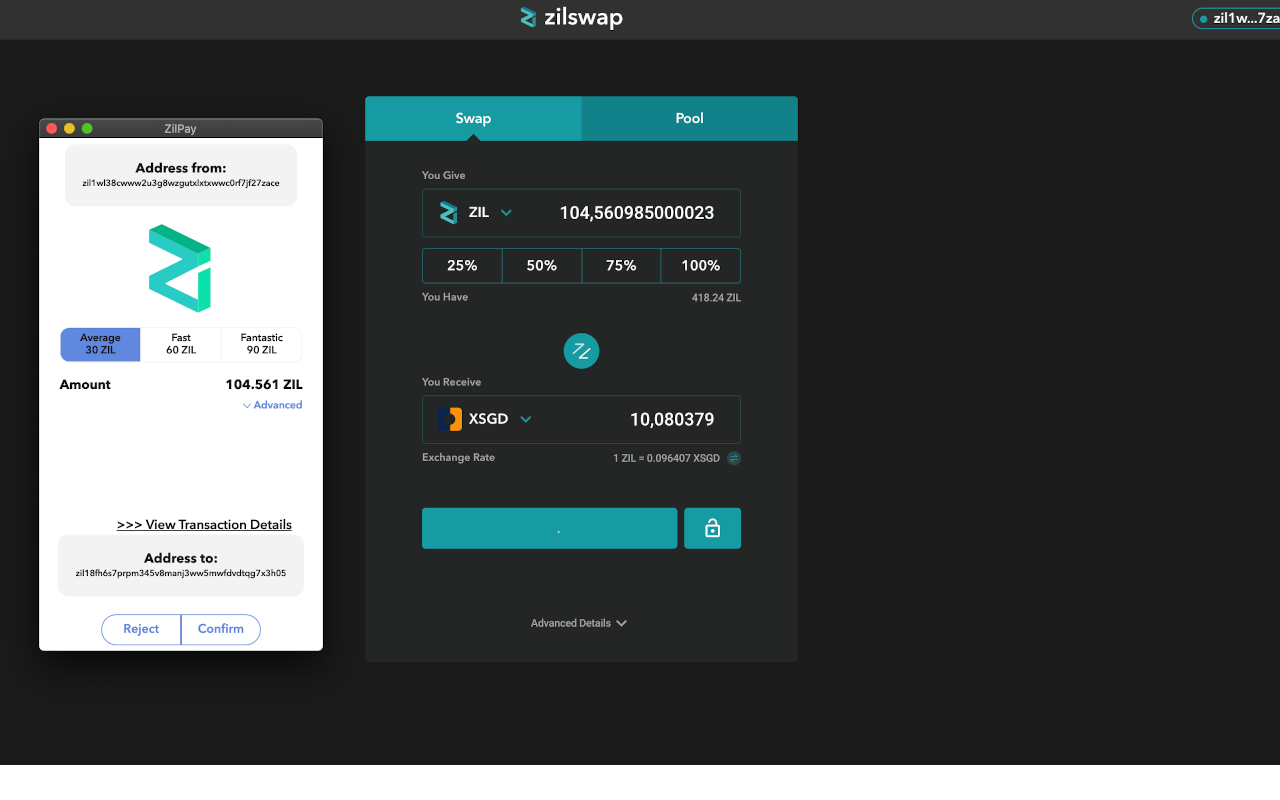The image size is (1280, 800).
Task: Switch to the Pool tab
Action: point(690,118)
